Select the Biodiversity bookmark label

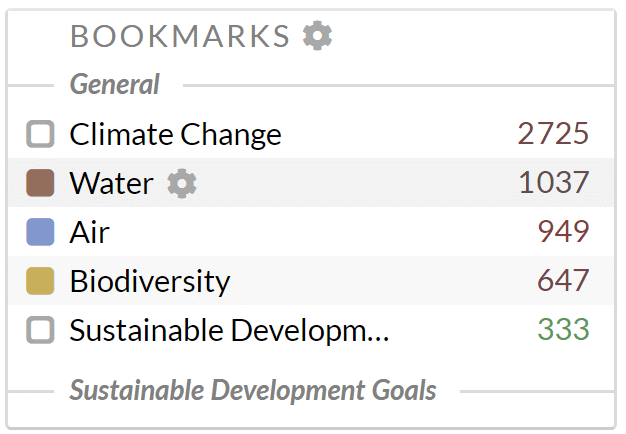(x=150, y=282)
